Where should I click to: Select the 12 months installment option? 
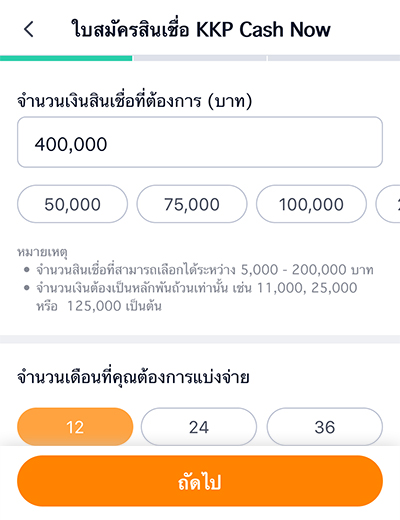coord(75,427)
